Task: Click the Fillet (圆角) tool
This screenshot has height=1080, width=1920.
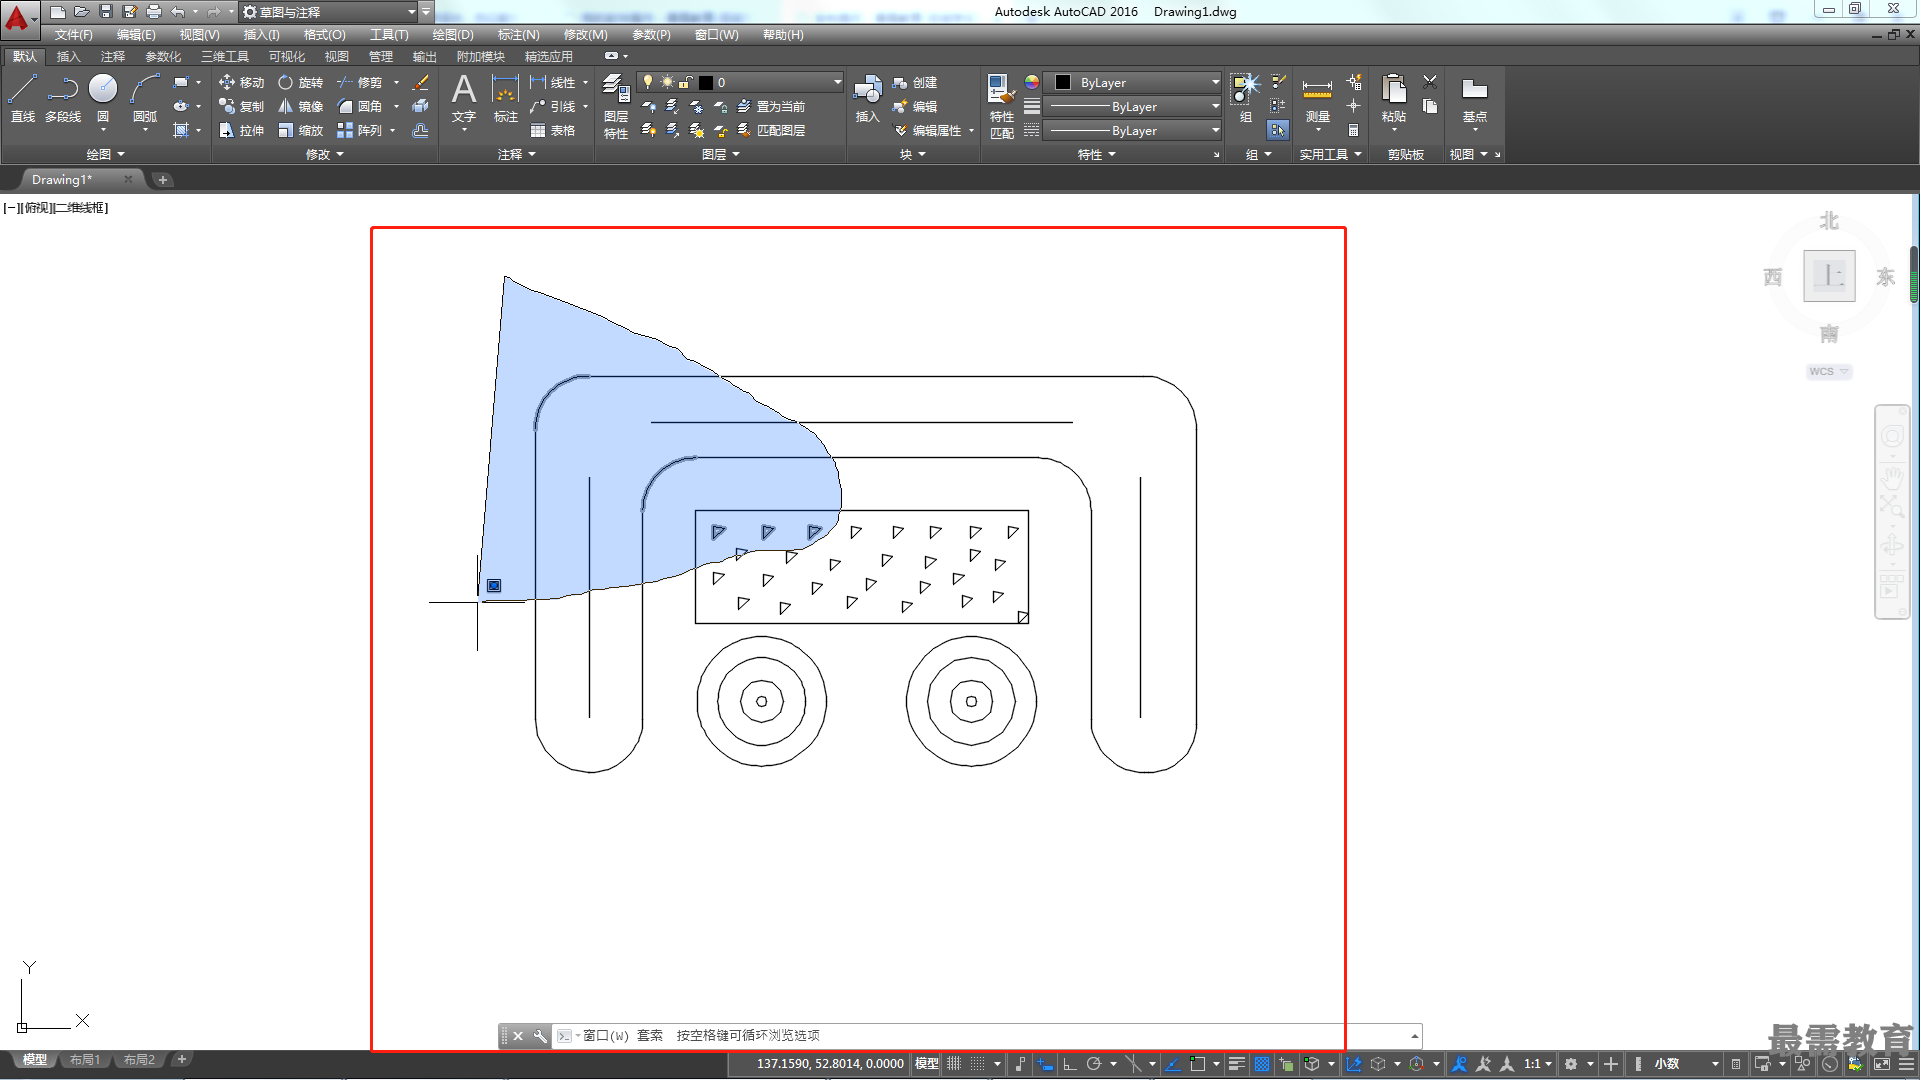Action: pos(359,106)
